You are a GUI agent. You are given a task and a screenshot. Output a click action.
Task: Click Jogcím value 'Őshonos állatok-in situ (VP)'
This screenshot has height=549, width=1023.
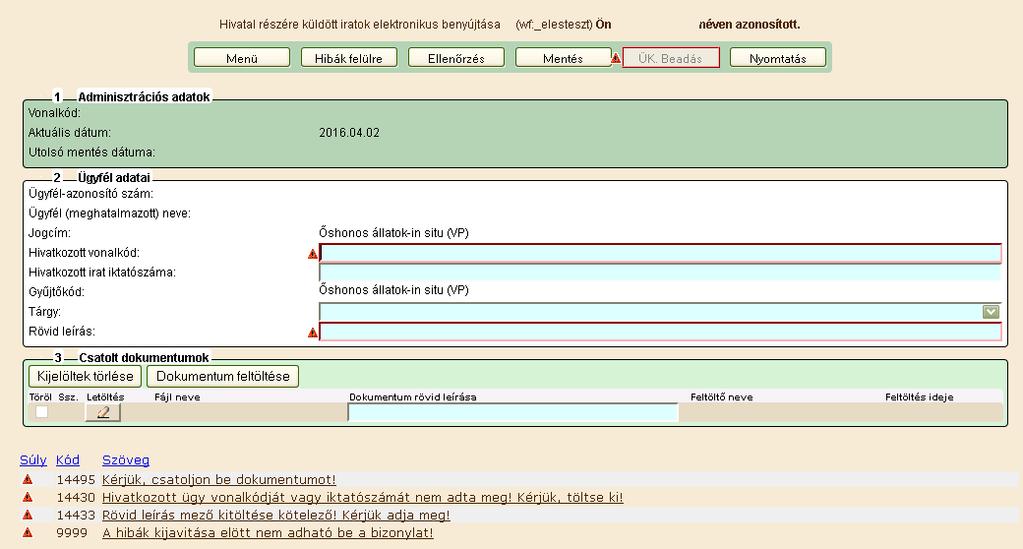tap(394, 233)
